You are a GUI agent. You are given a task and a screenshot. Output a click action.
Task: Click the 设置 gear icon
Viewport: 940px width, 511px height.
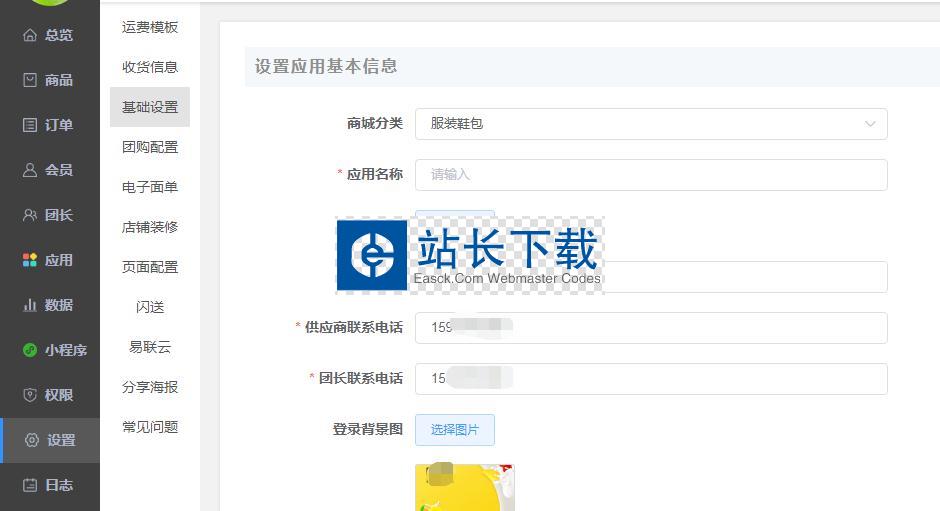(32, 440)
